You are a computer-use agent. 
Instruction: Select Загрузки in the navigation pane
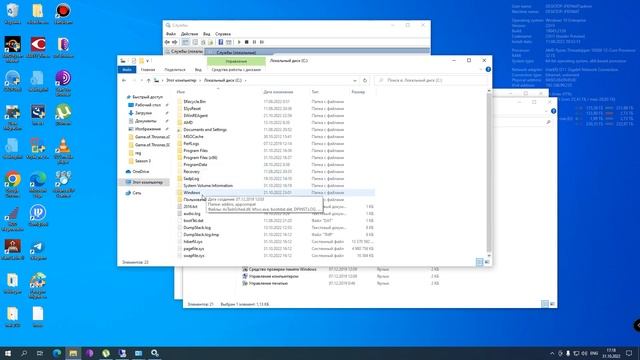[x=143, y=113]
